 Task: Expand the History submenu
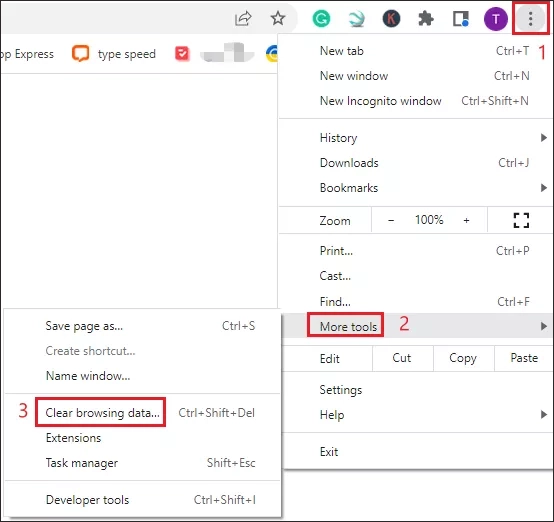(x=416, y=137)
